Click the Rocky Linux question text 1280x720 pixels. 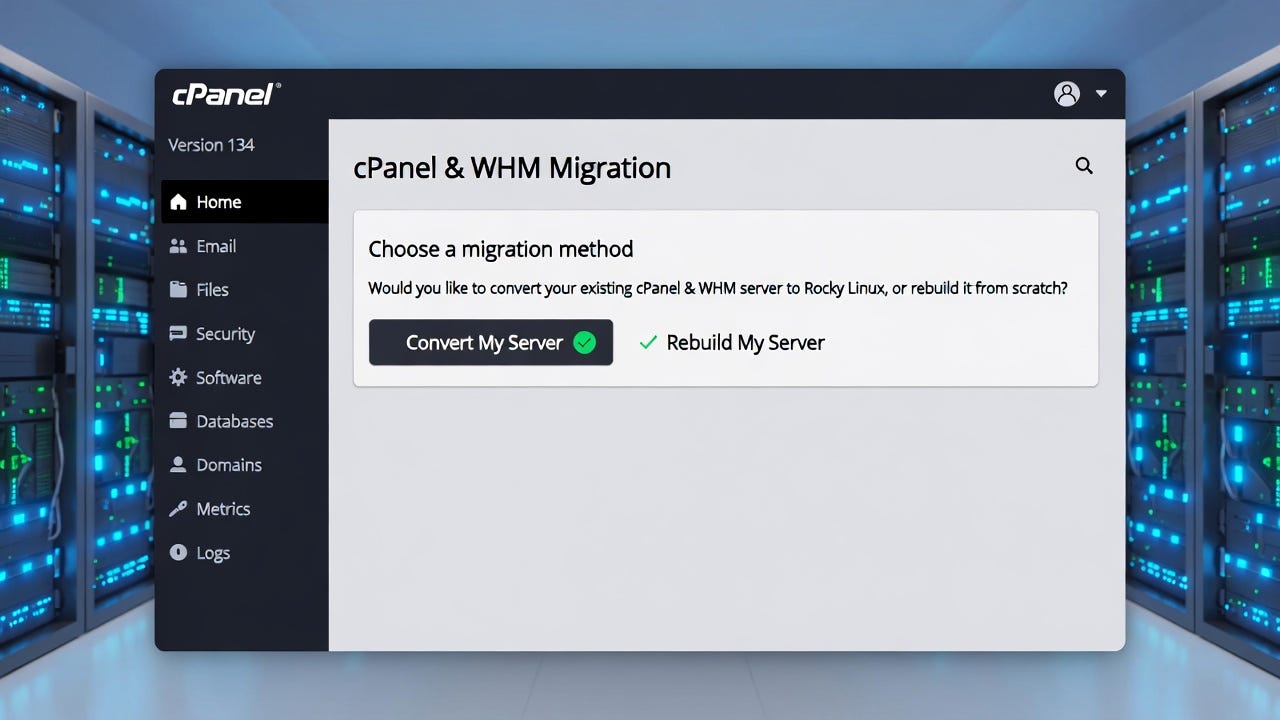[718, 288]
